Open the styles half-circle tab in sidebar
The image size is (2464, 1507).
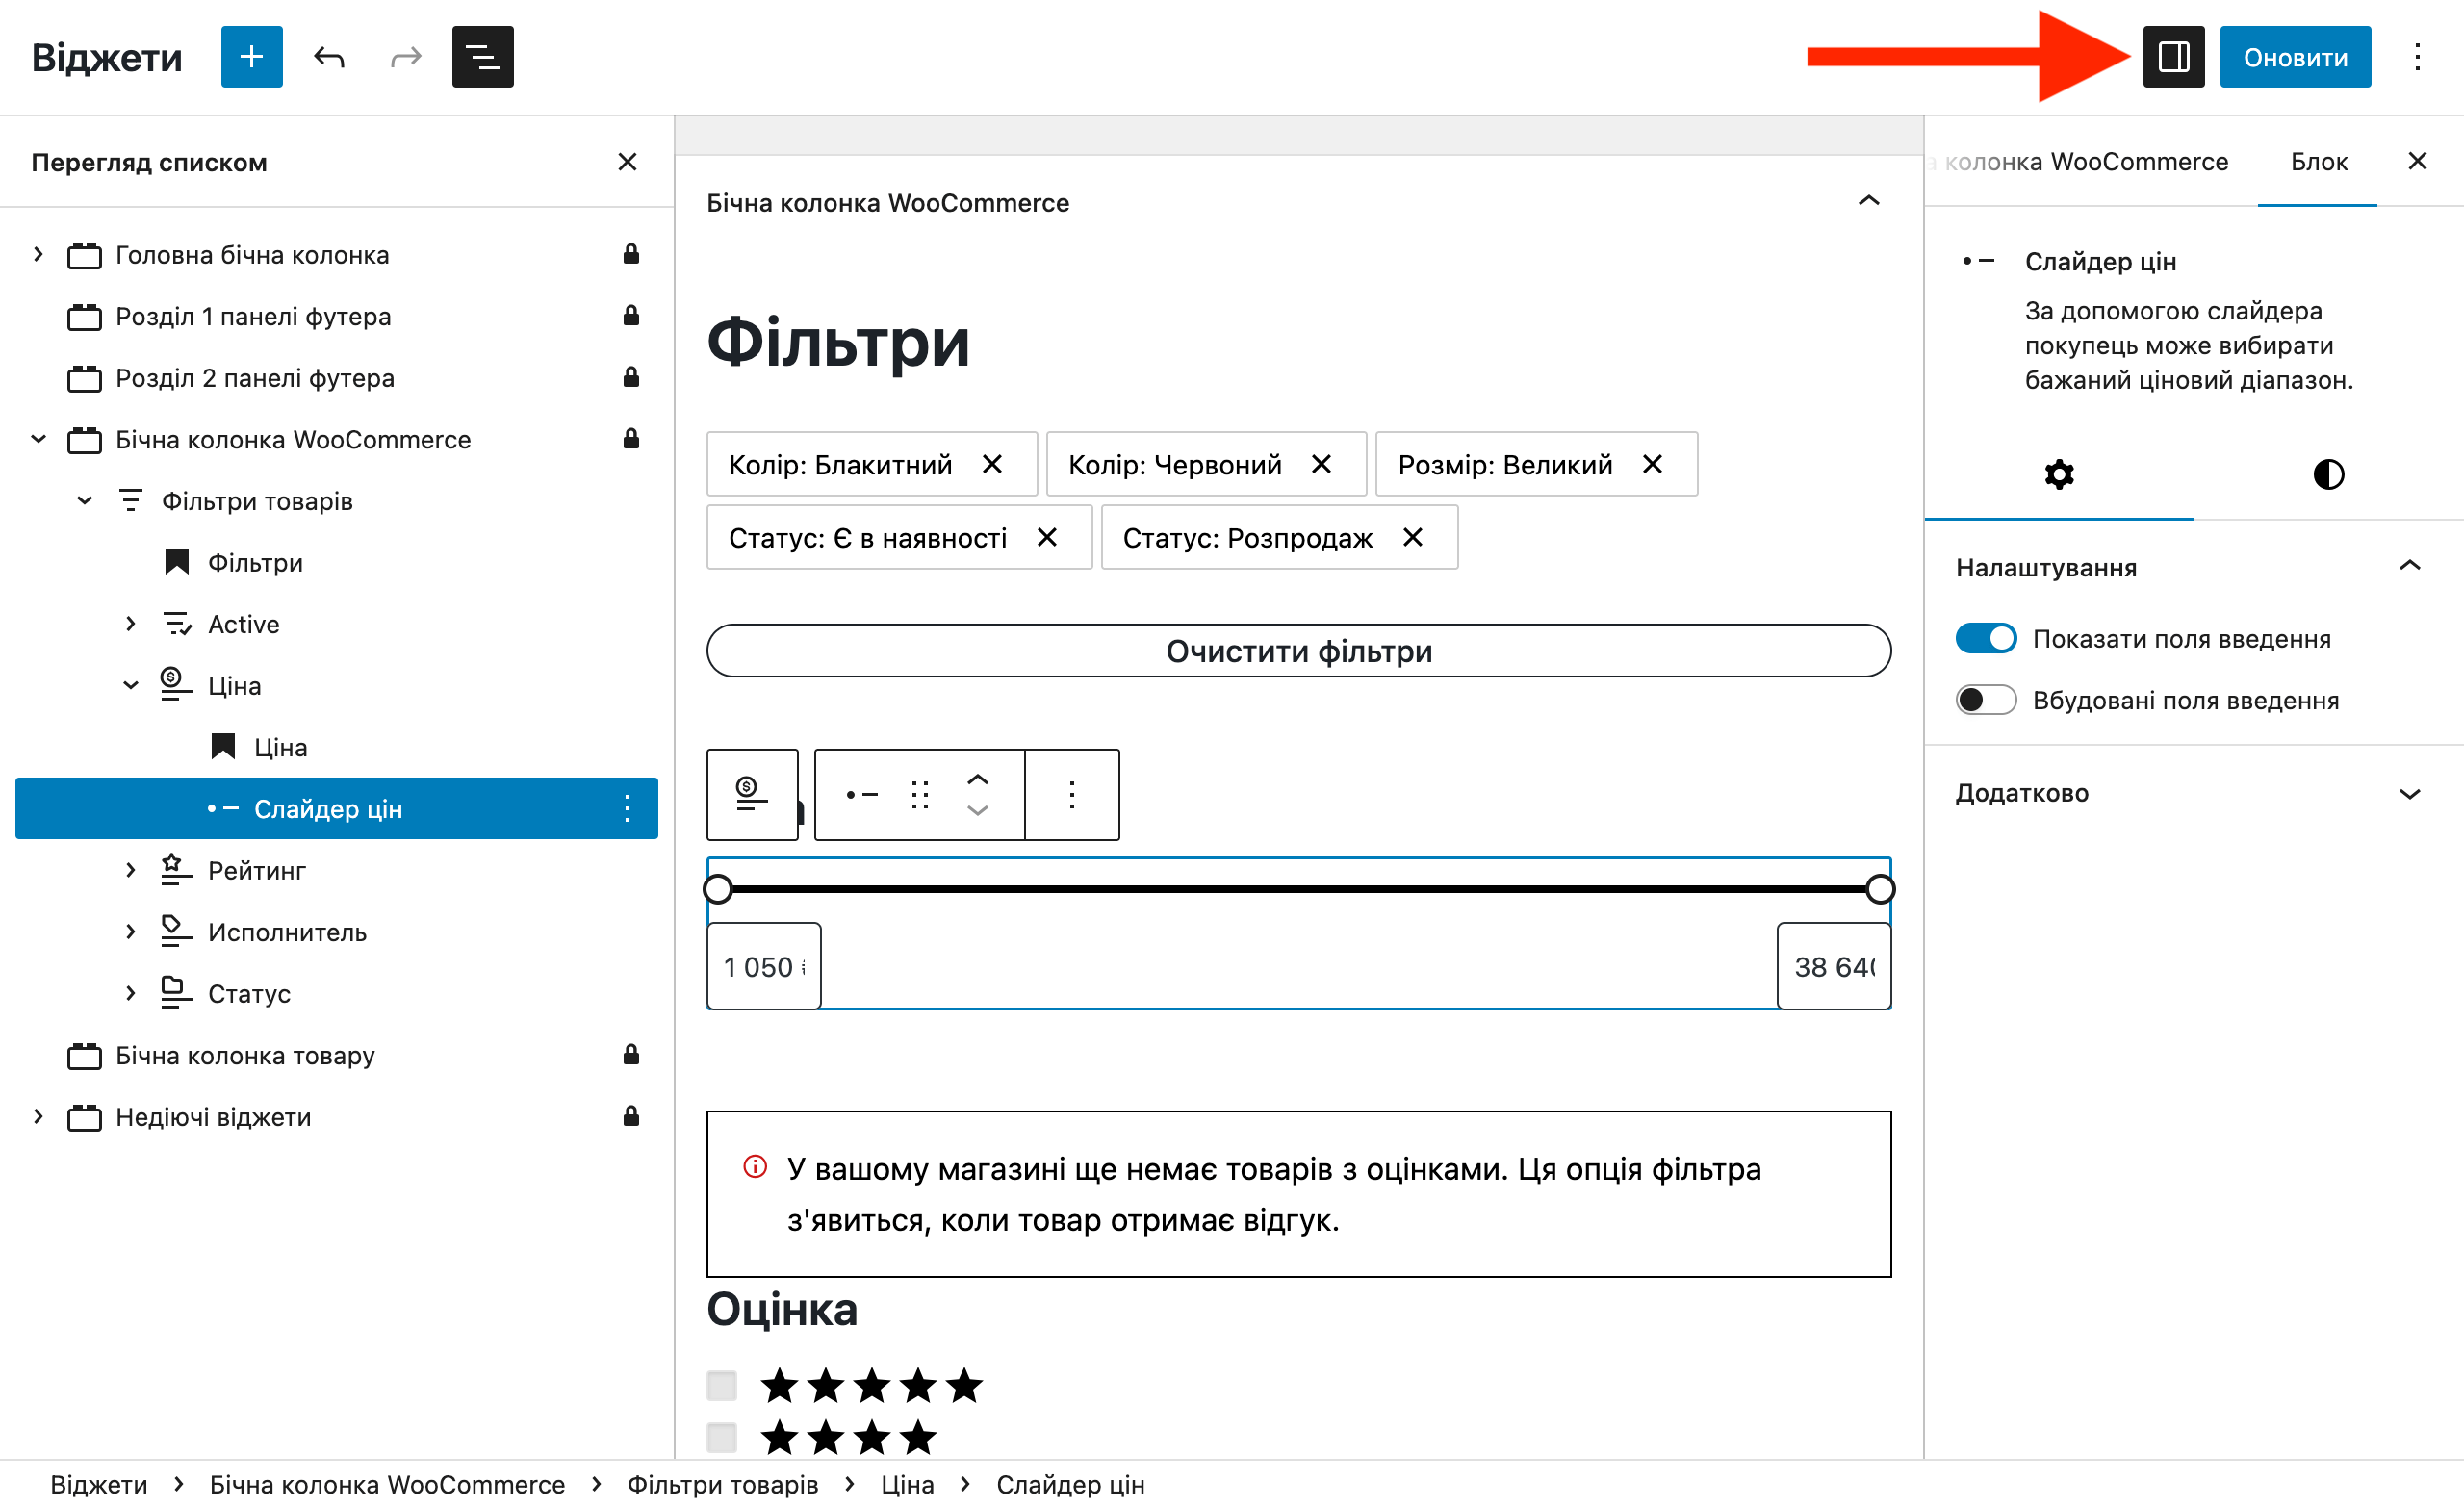(x=2328, y=474)
